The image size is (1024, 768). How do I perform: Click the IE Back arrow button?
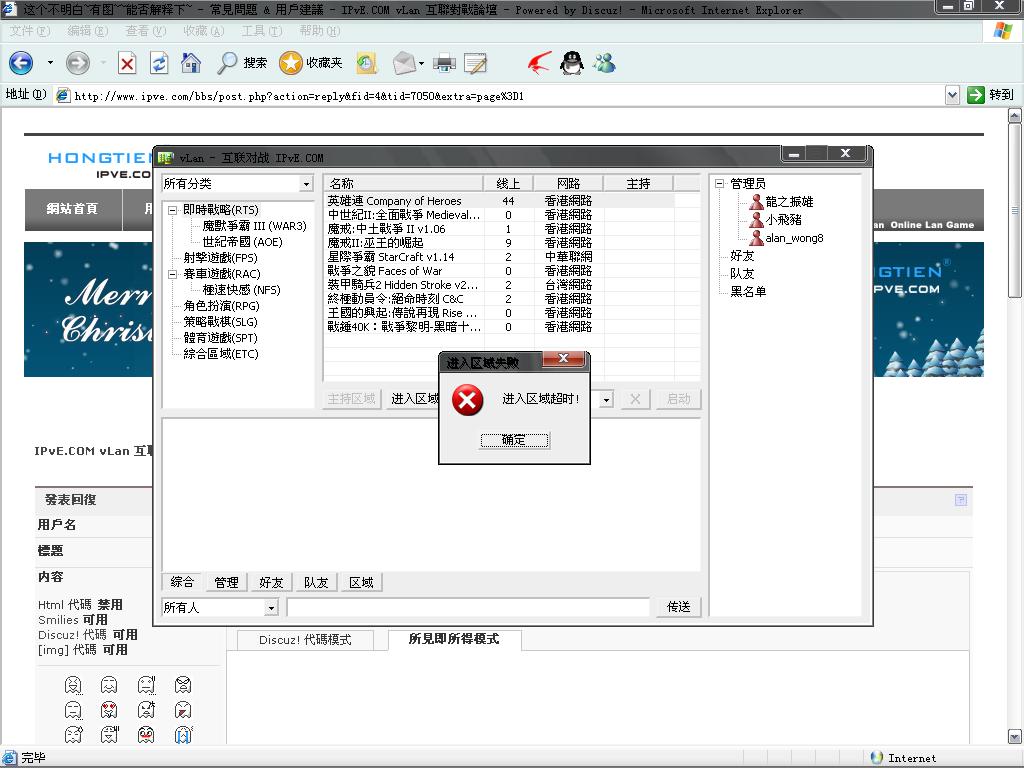pyautogui.click(x=21, y=63)
